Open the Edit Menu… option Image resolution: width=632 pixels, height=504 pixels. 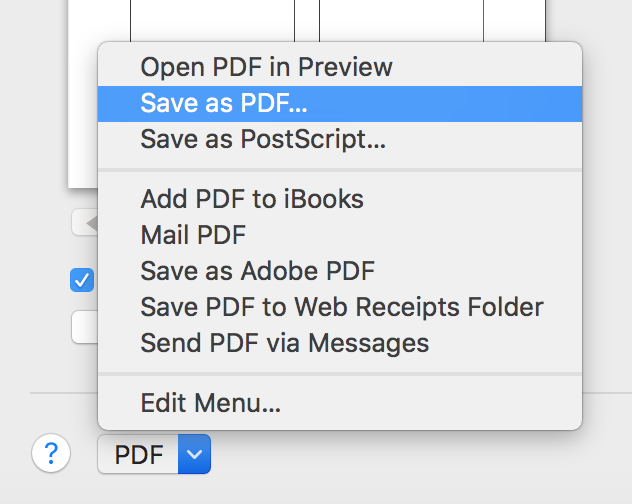point(210,404)
